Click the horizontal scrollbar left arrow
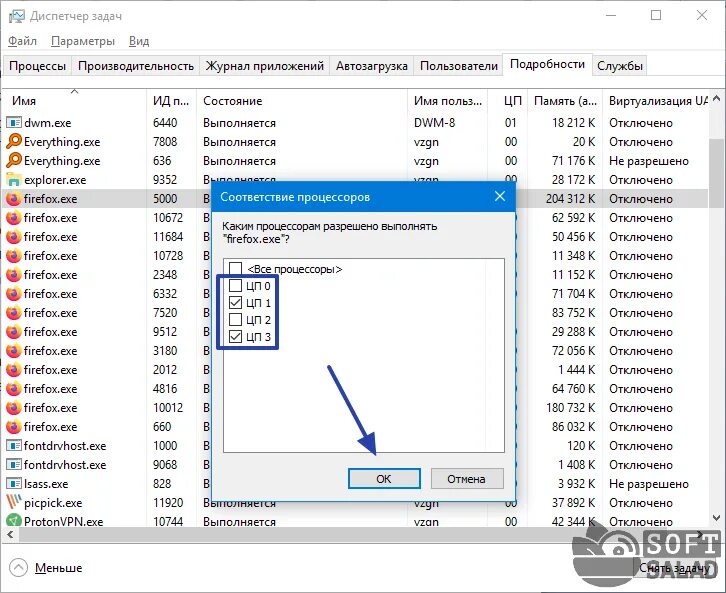The image size is (726, 593). [x=10, y=535]
